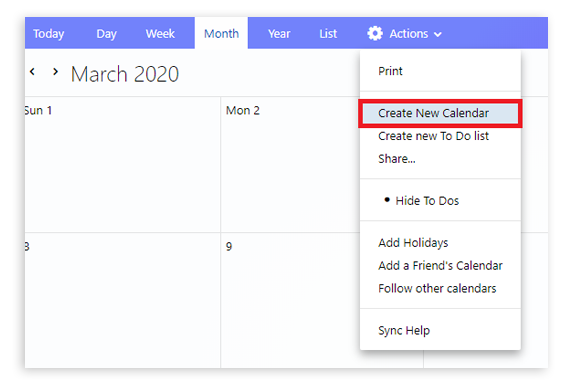Image resolution: width=573 pixels, height=385 pixels.
Task: Switch to the Week view tab
Action: 160,34
